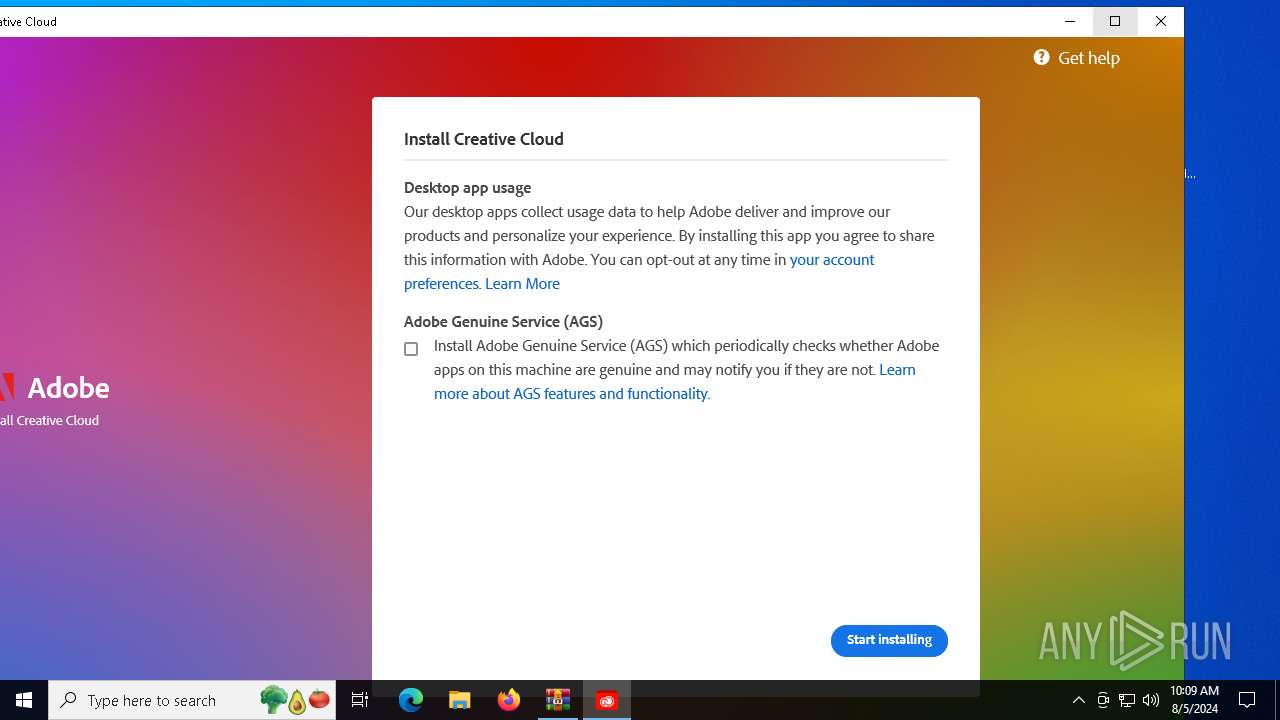Launch Microsoft Edge from the taskbar

click(x=411, y=700)
